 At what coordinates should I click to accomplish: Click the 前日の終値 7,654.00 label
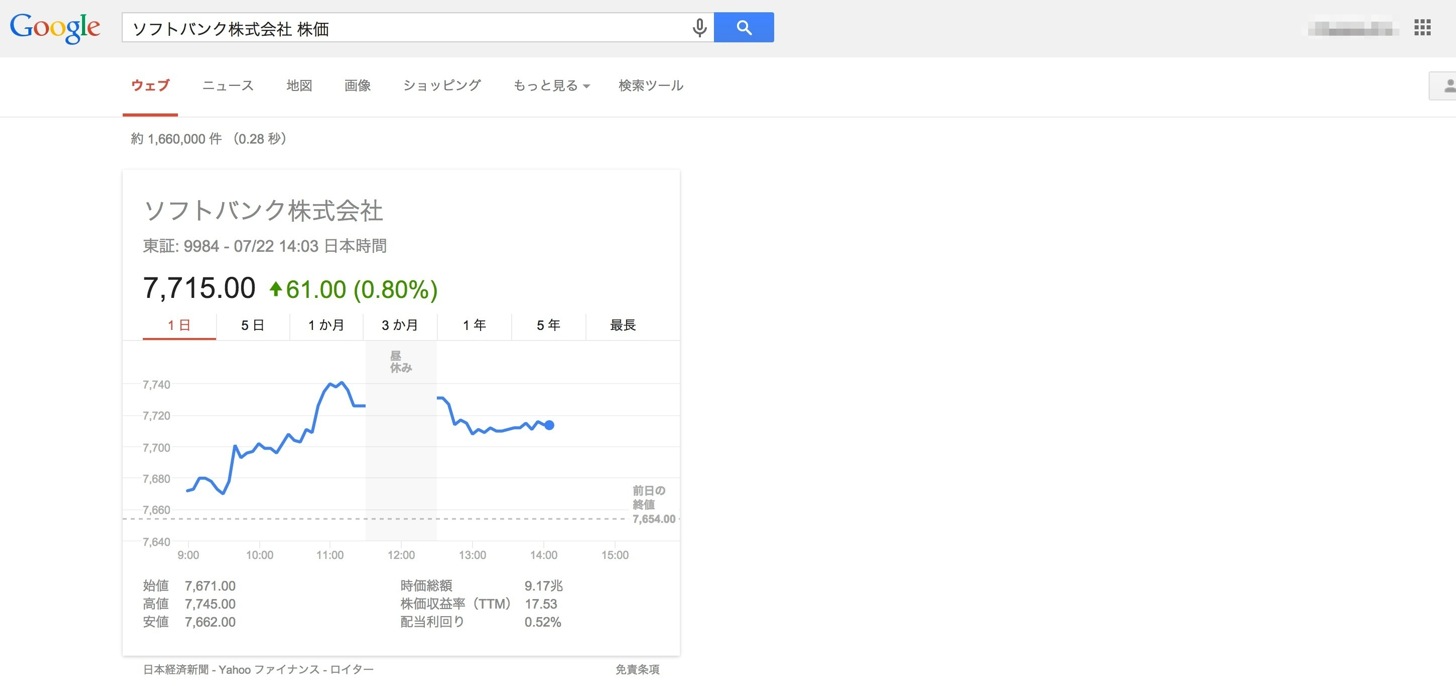[x=653, y=505]
